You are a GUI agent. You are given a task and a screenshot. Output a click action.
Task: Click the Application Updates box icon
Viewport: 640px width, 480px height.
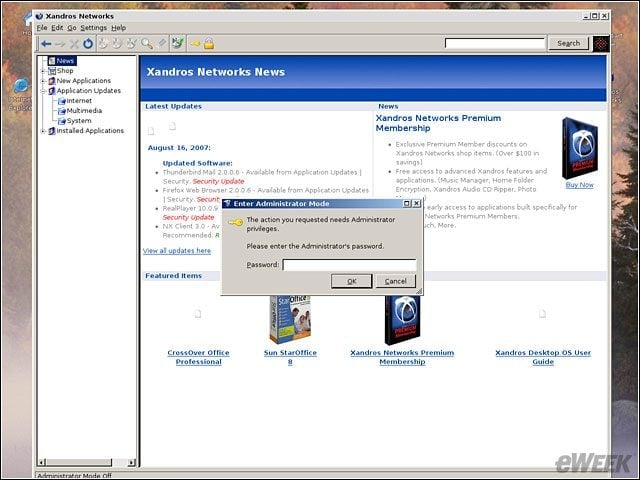coord(51,91)
